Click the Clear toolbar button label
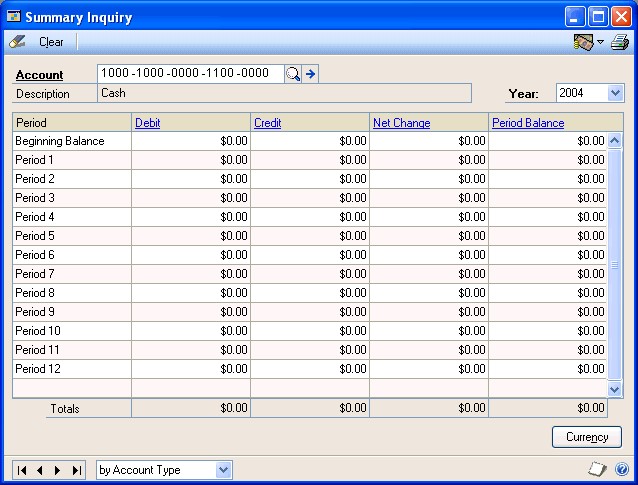Image resolution: width=638 pixels, height=485 pixels. click(51, 42)
